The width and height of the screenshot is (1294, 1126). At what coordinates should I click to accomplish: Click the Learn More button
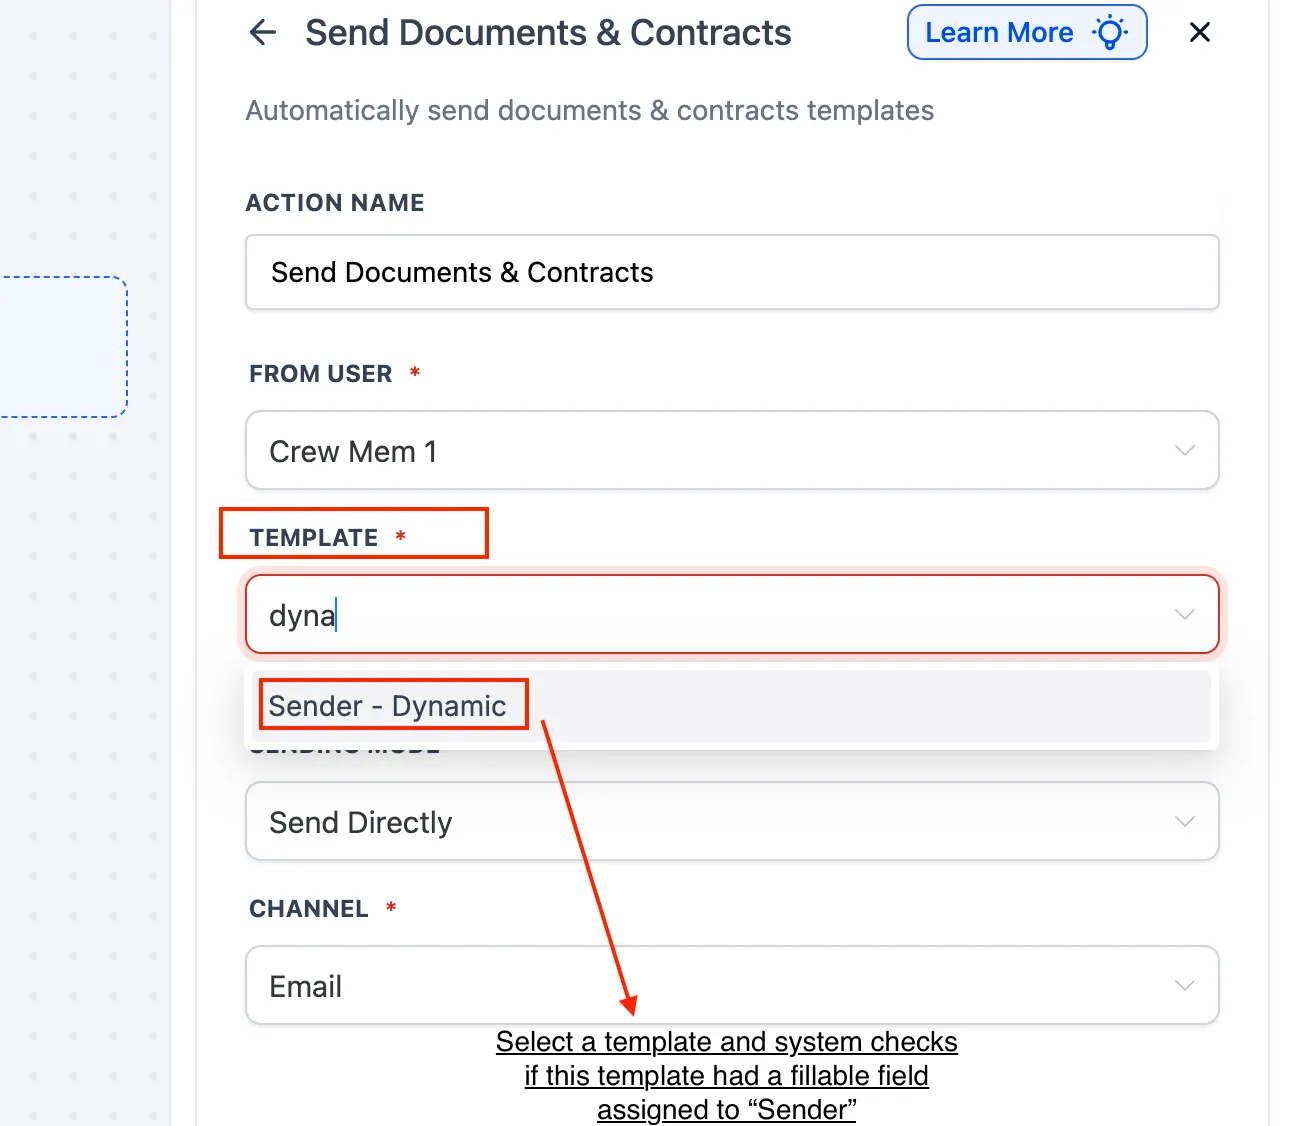pos(1026,32)
